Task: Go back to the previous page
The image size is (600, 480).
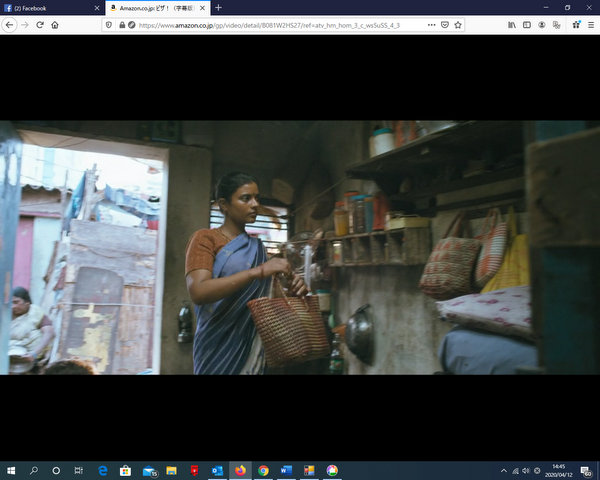Action: pyautogui.click(x=10, y=25)
